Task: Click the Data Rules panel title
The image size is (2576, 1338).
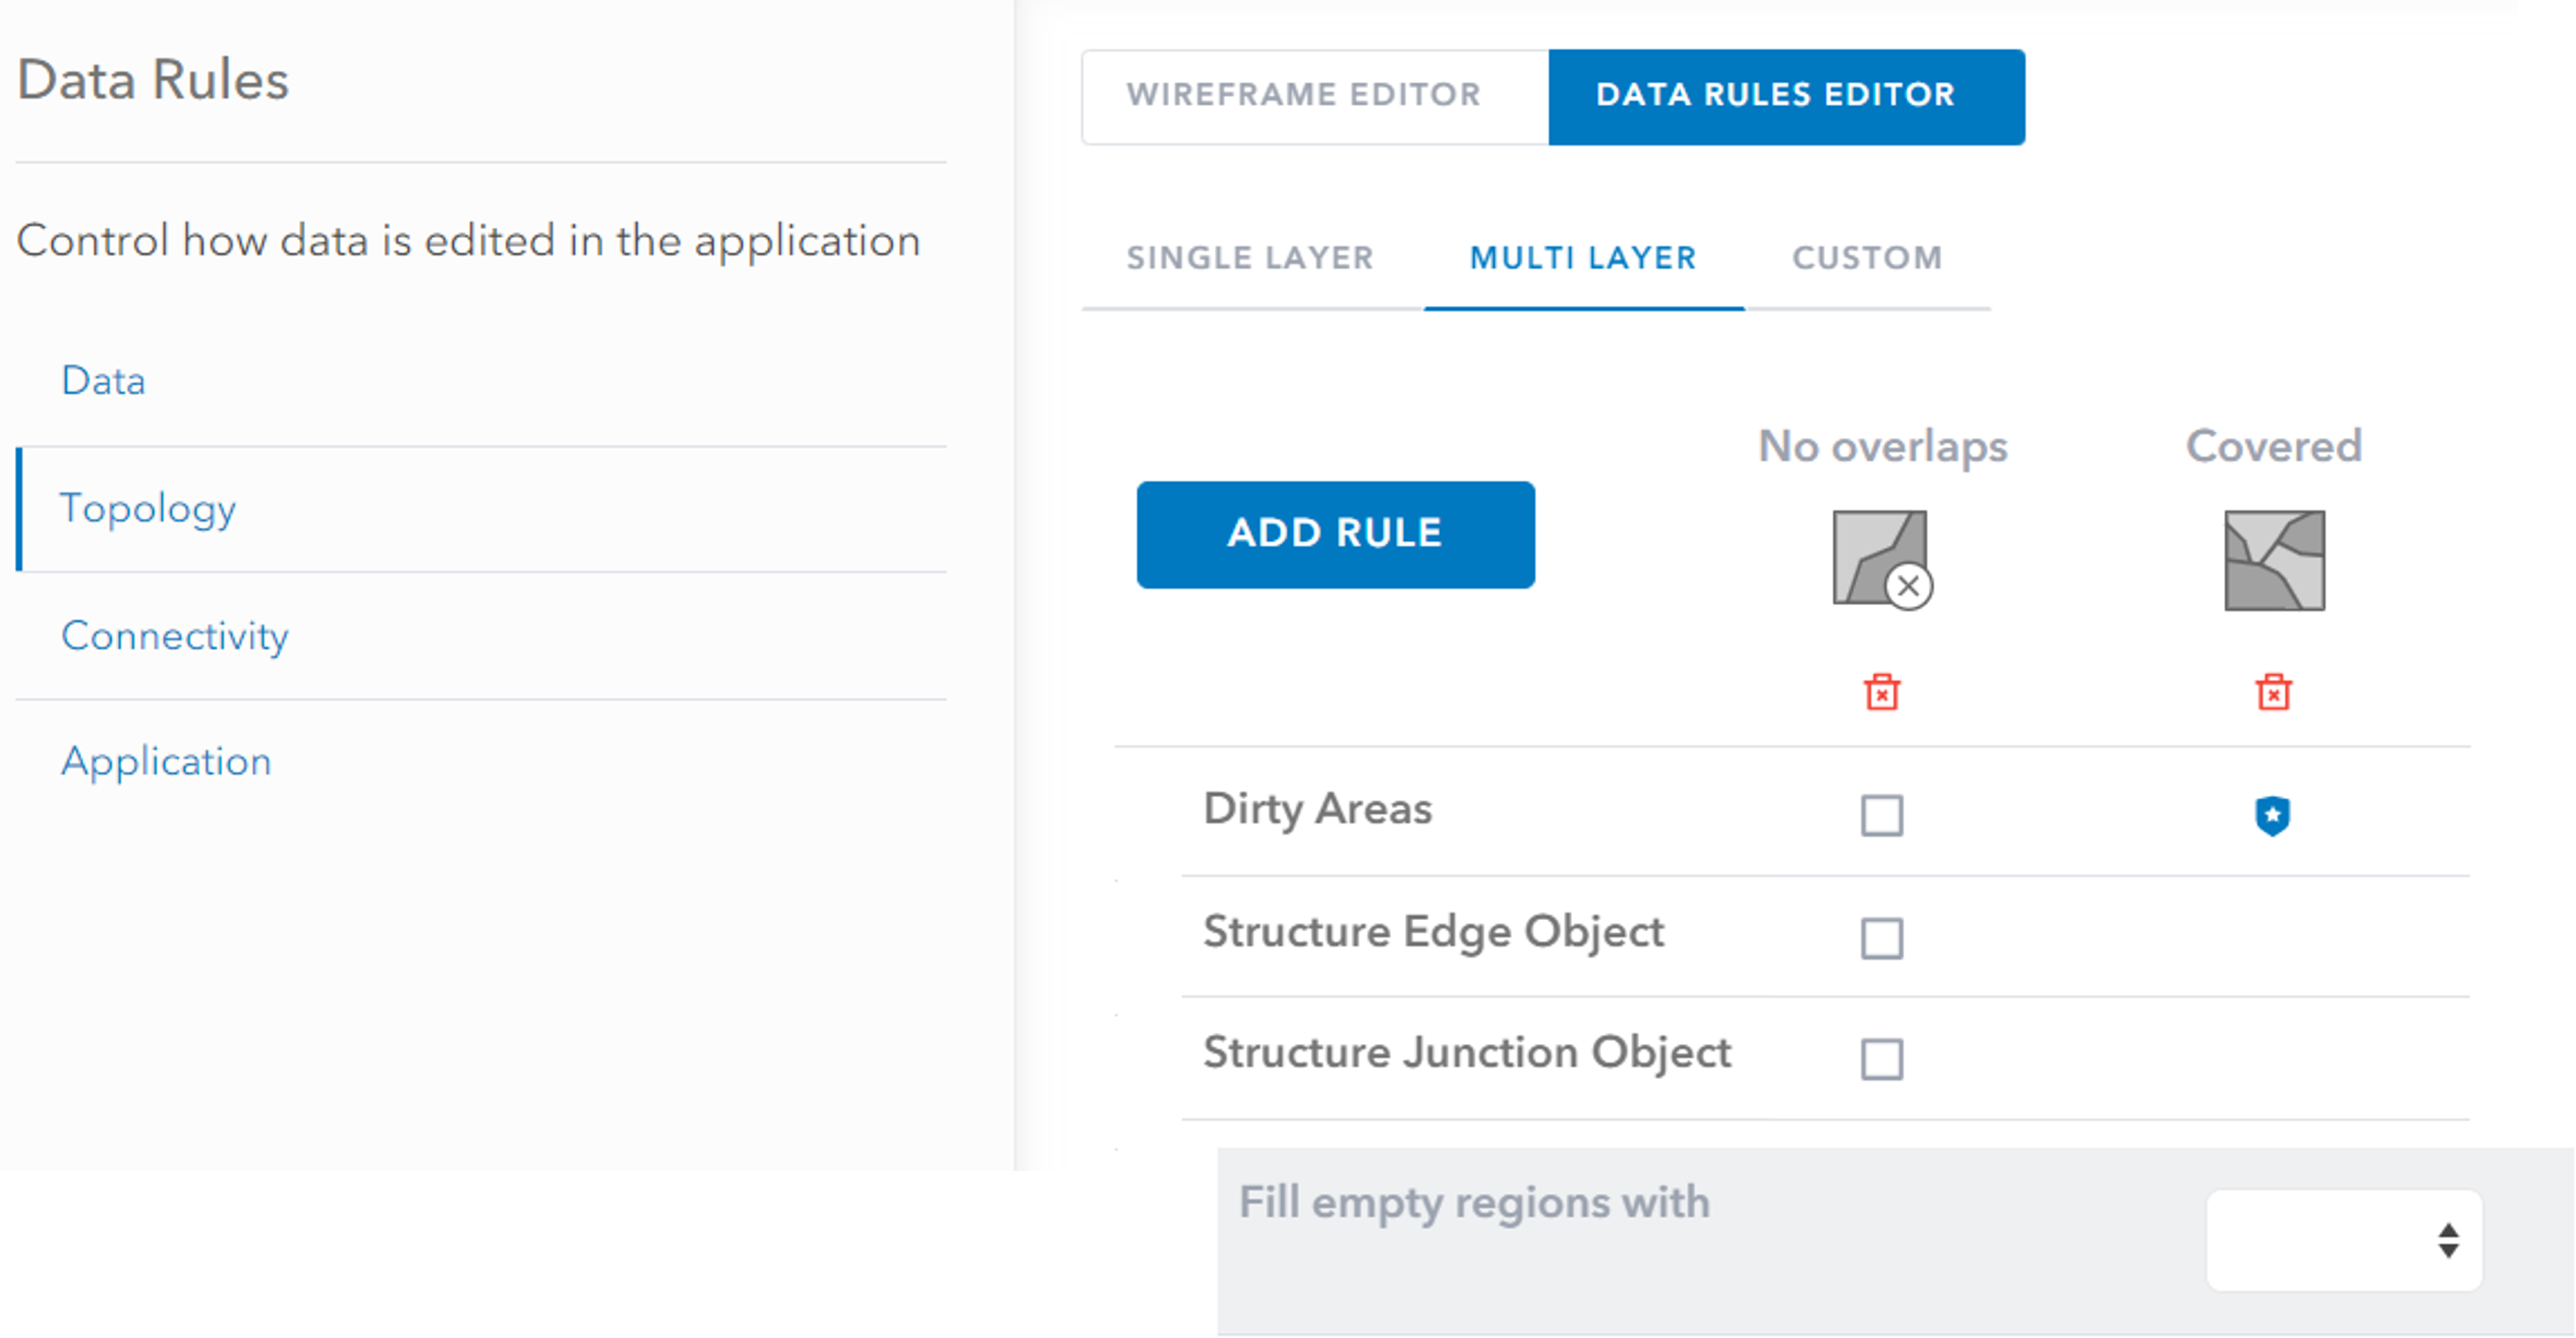Action: pyautogui.click(x=153, y=80)
